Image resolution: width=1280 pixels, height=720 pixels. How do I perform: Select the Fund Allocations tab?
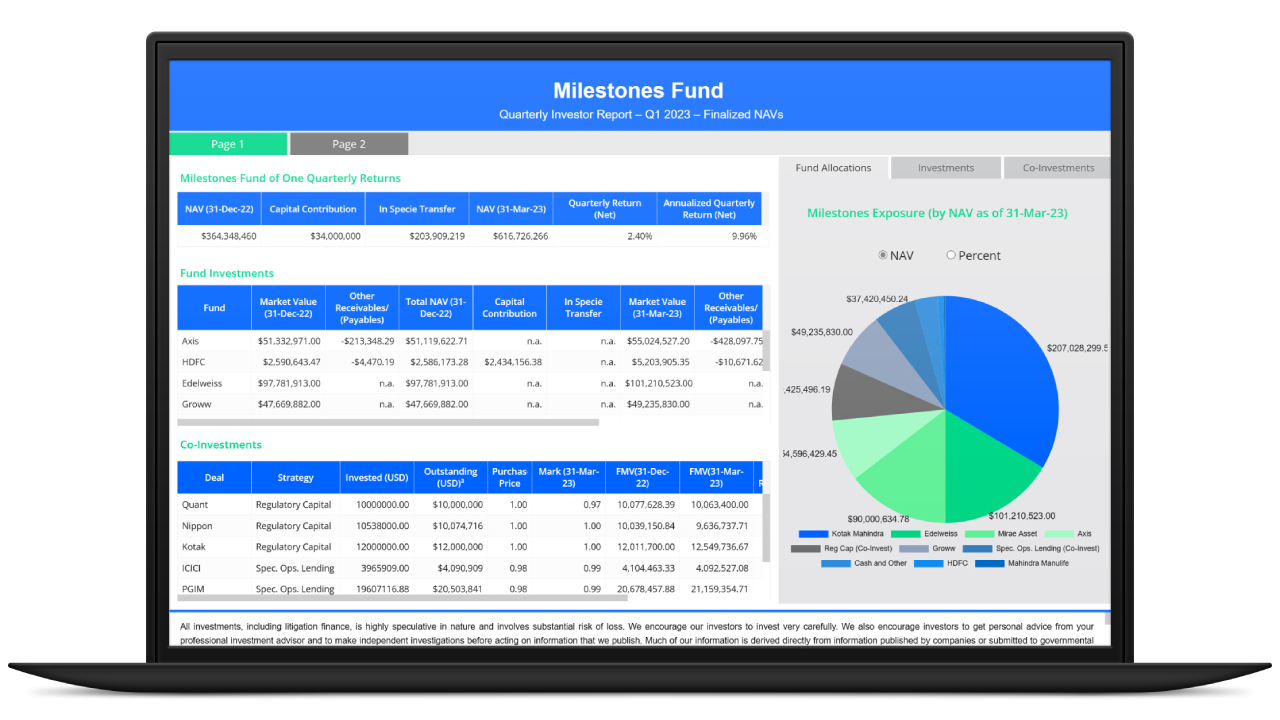point(833,168)
